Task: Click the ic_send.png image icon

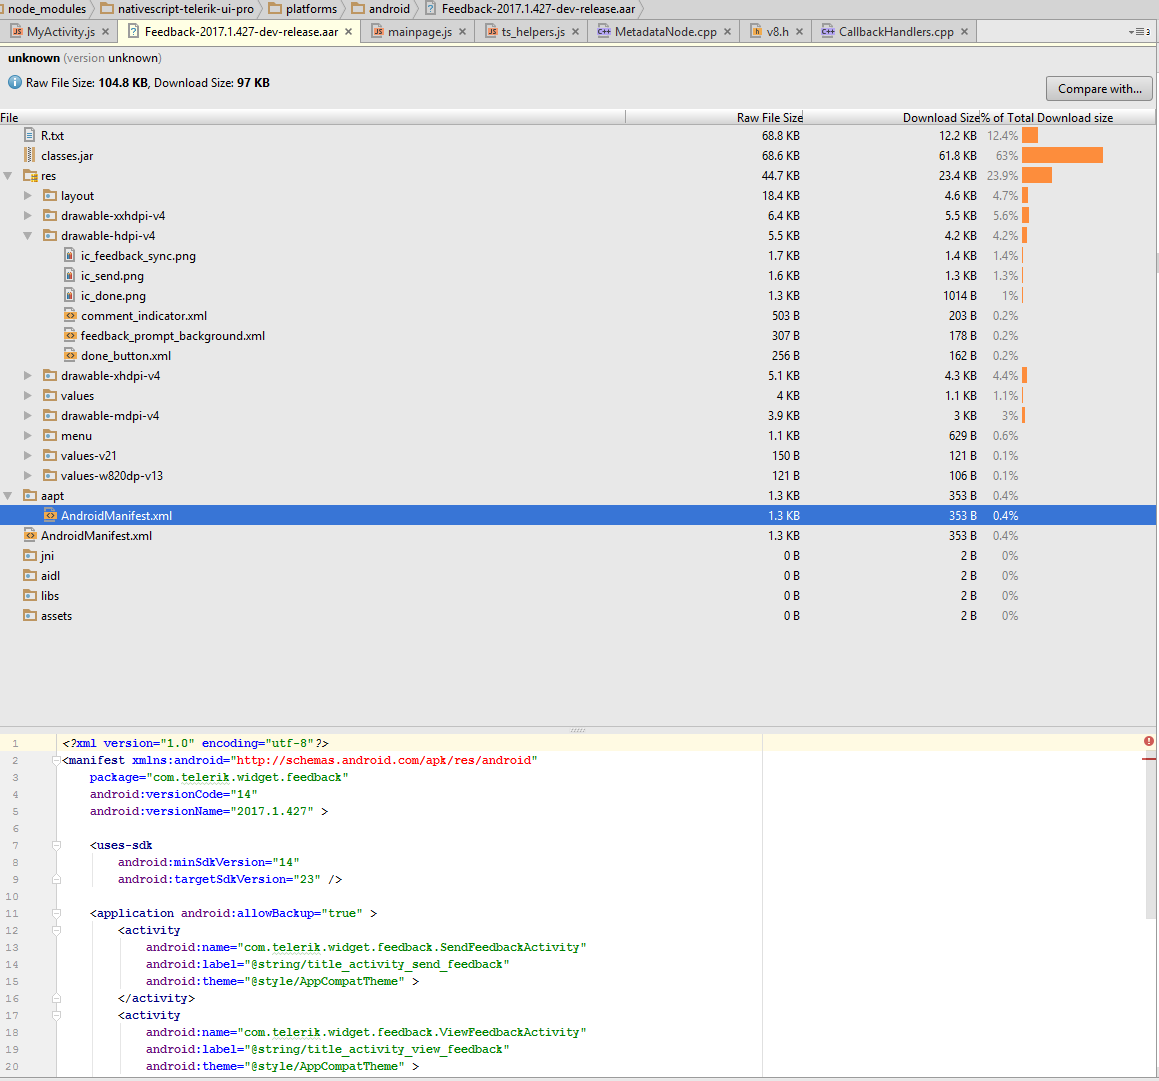Action: [x=69, y=275]
